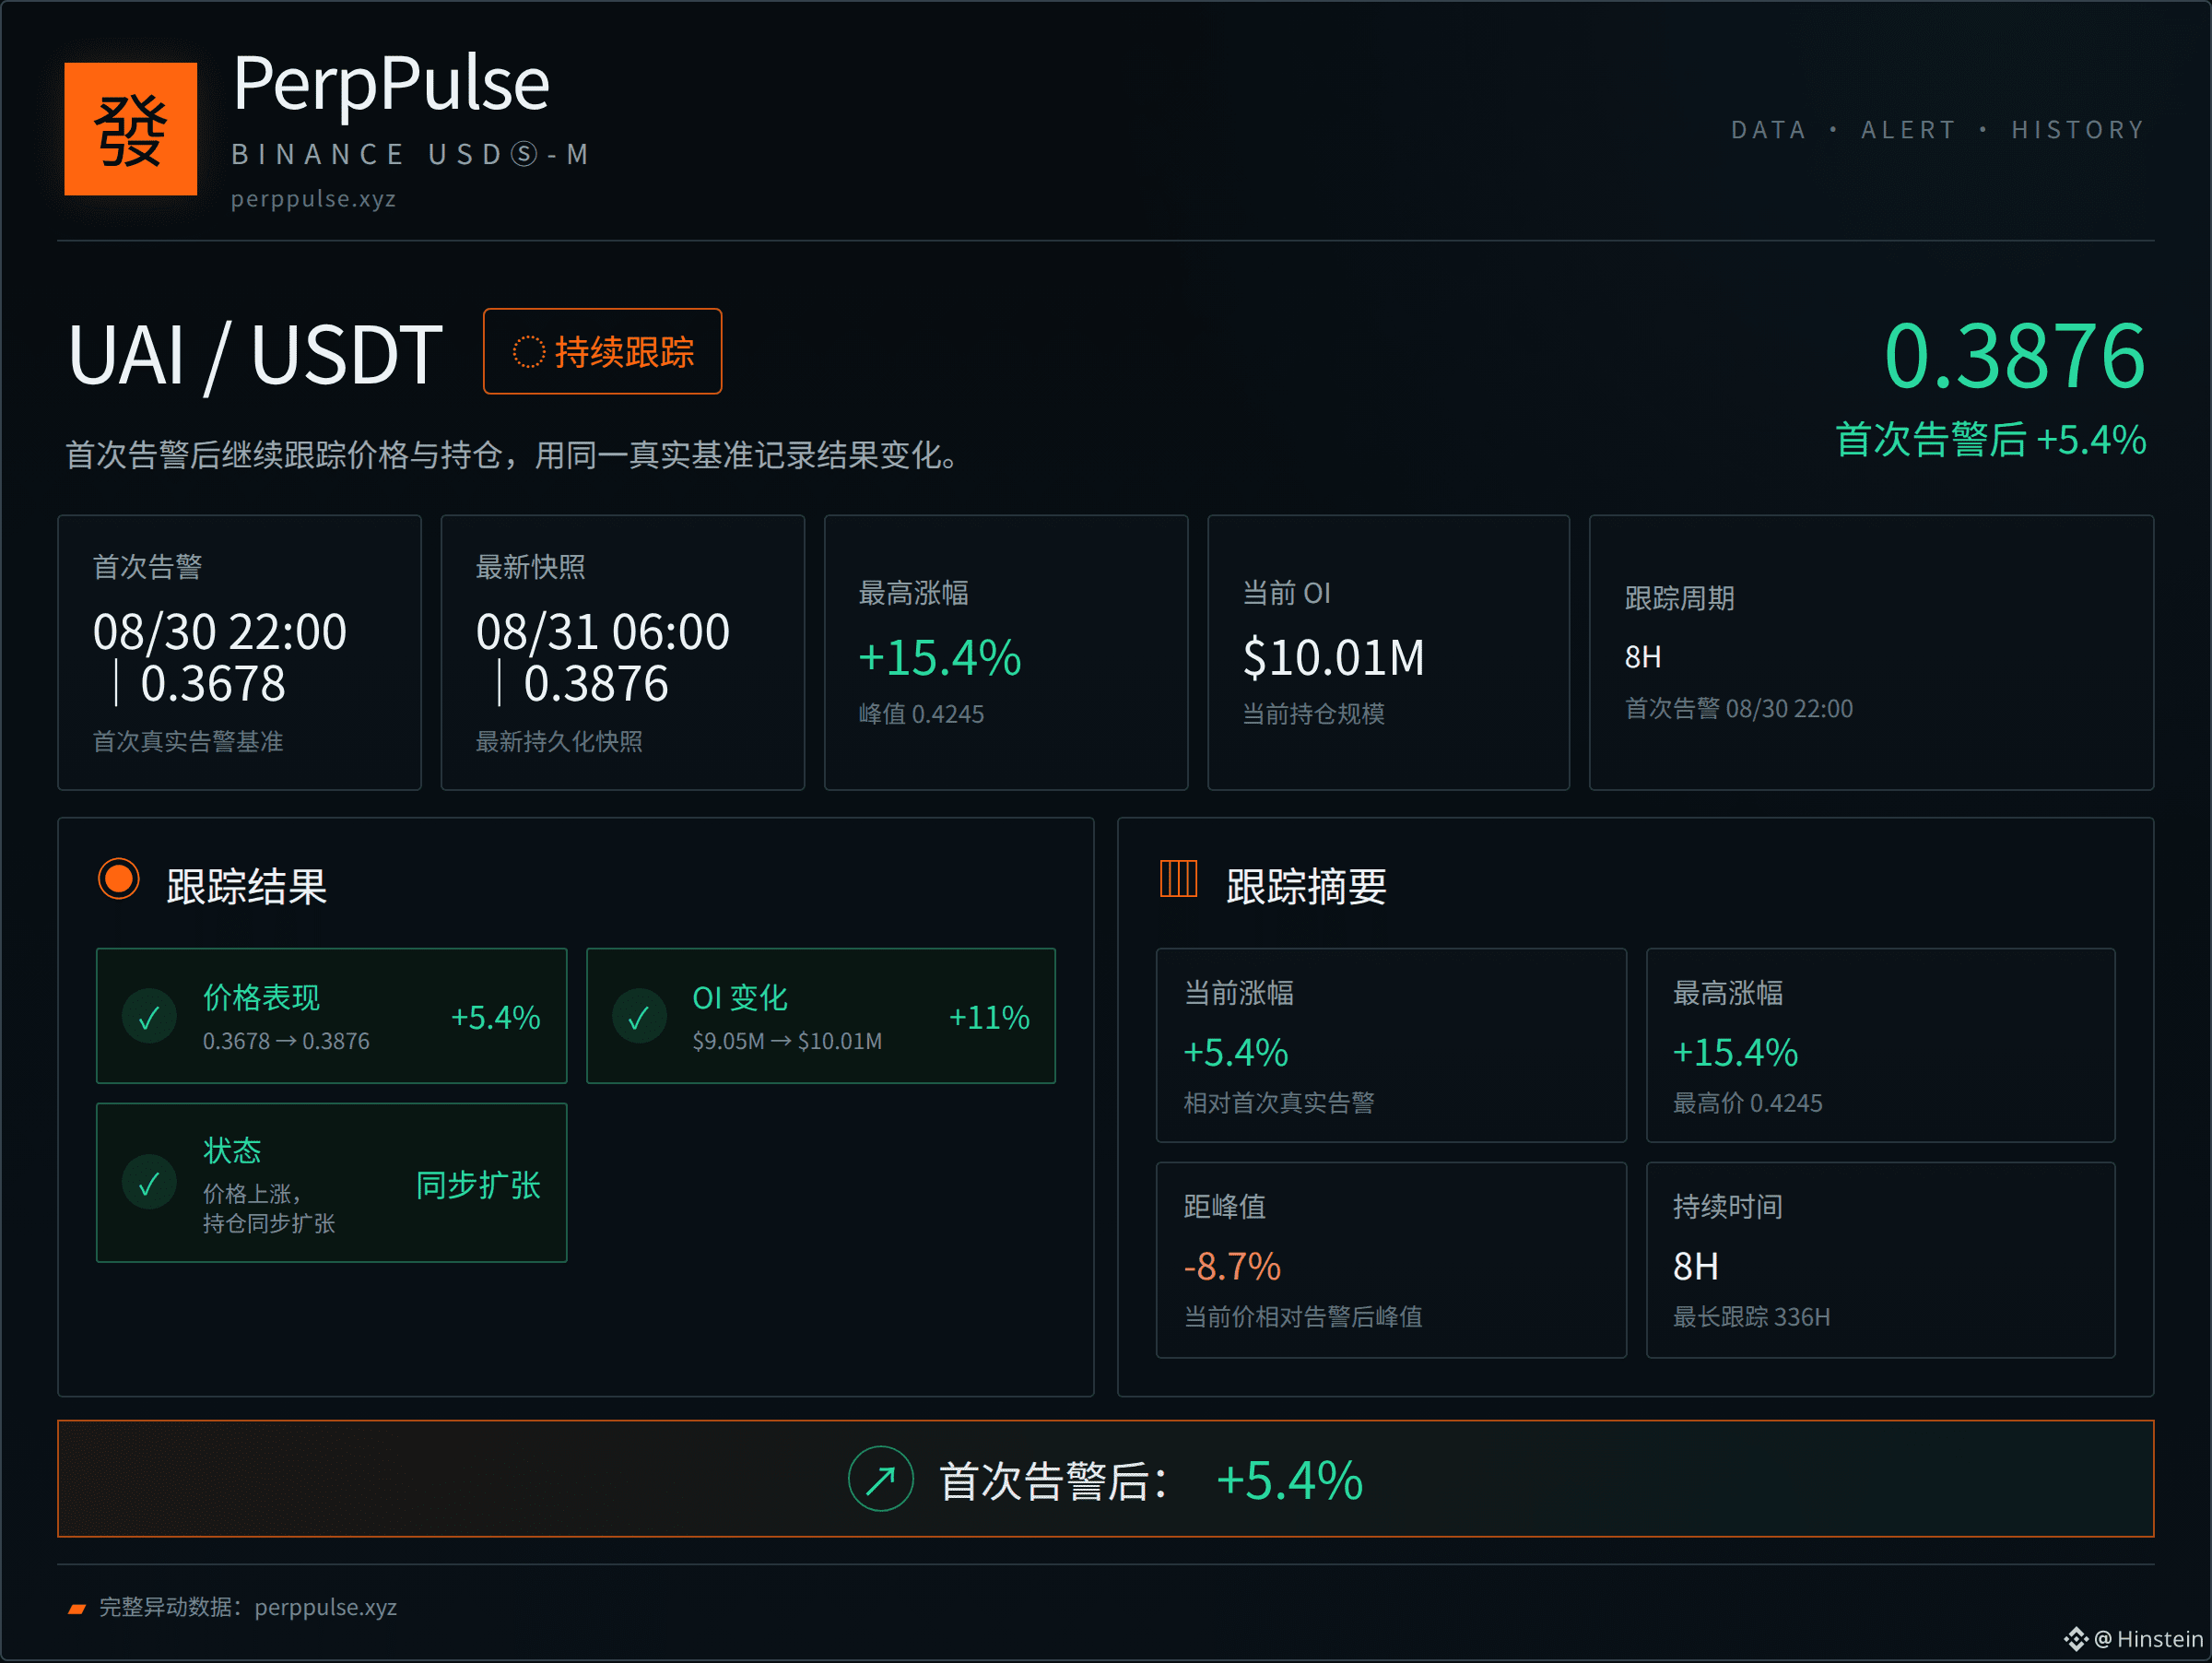2212x1663 pixels.
Task: Select the 首次告警 08/30 22:00 card
Action: (x=239, y=653)
